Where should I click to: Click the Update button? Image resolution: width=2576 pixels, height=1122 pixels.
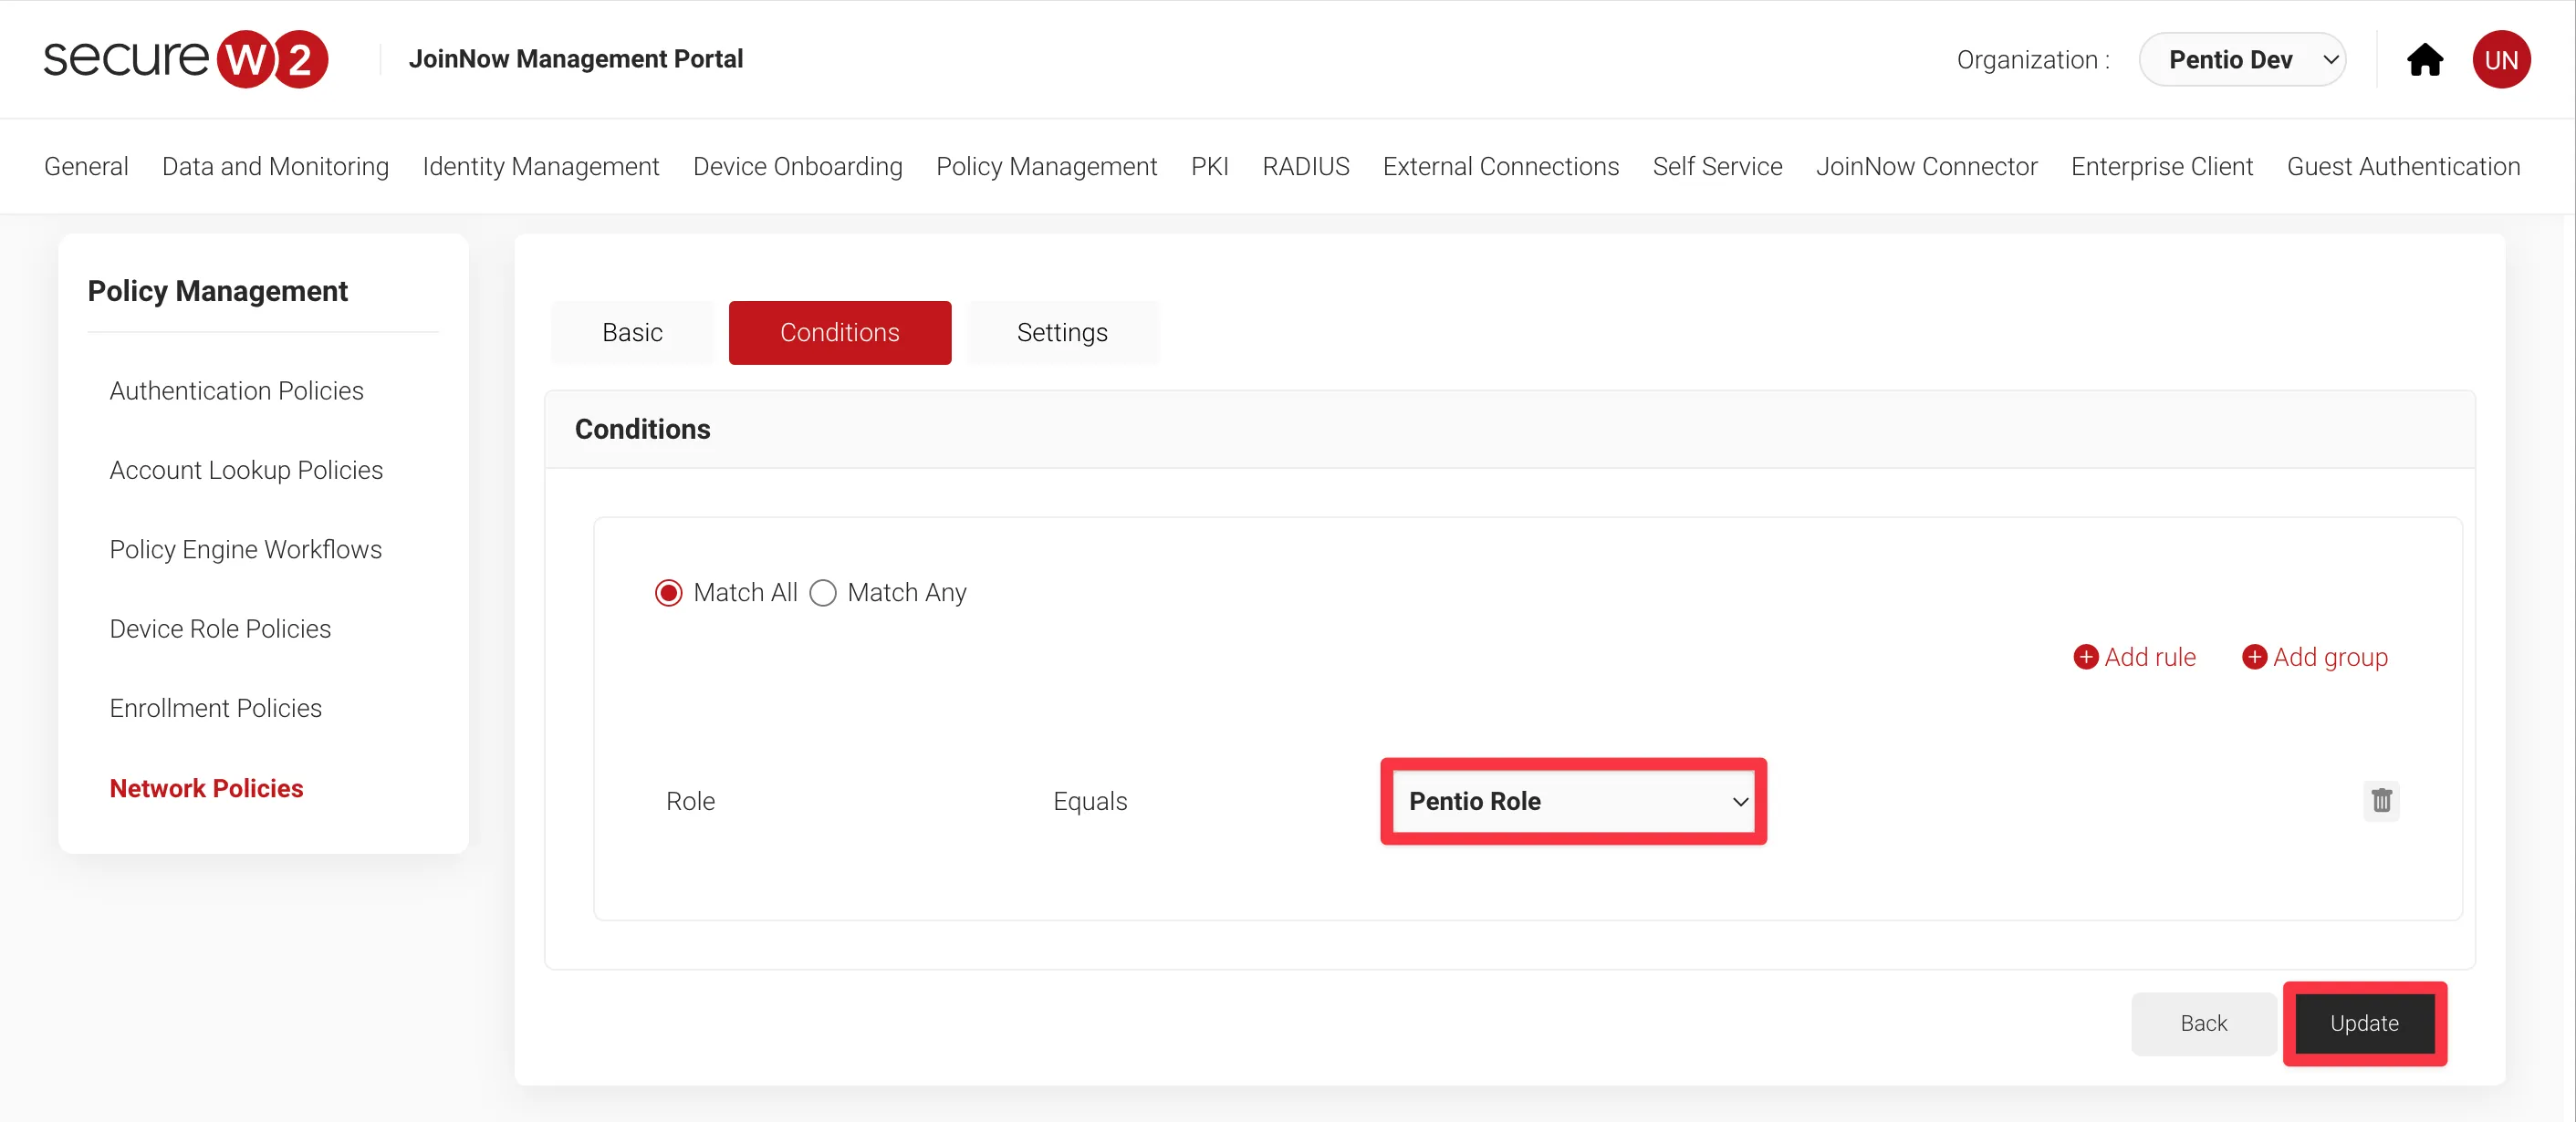tap(2364, 1023)
